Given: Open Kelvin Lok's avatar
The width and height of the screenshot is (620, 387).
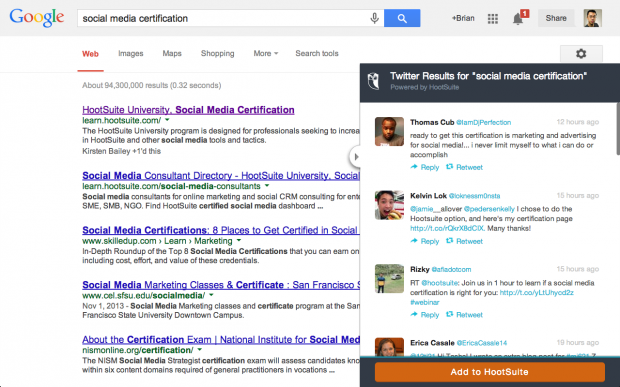Looking at the screenshot, I should coord(389,205).
